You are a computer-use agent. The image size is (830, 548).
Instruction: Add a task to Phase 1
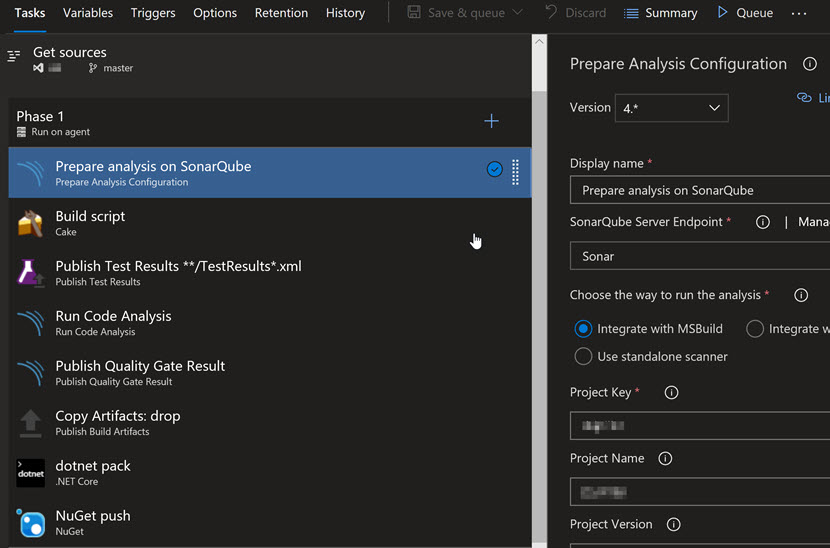point(491,121)
